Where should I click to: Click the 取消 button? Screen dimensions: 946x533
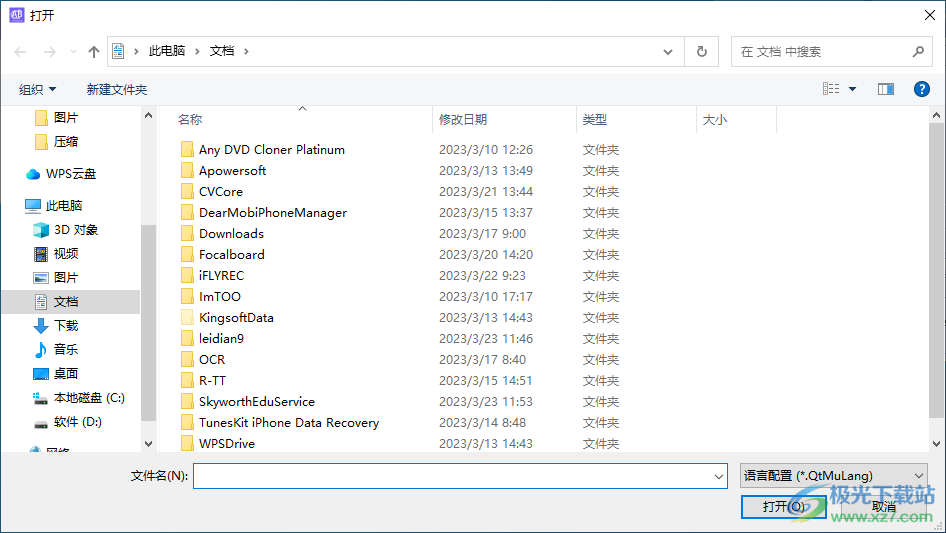pyautogui.click(x=883, y=506)
